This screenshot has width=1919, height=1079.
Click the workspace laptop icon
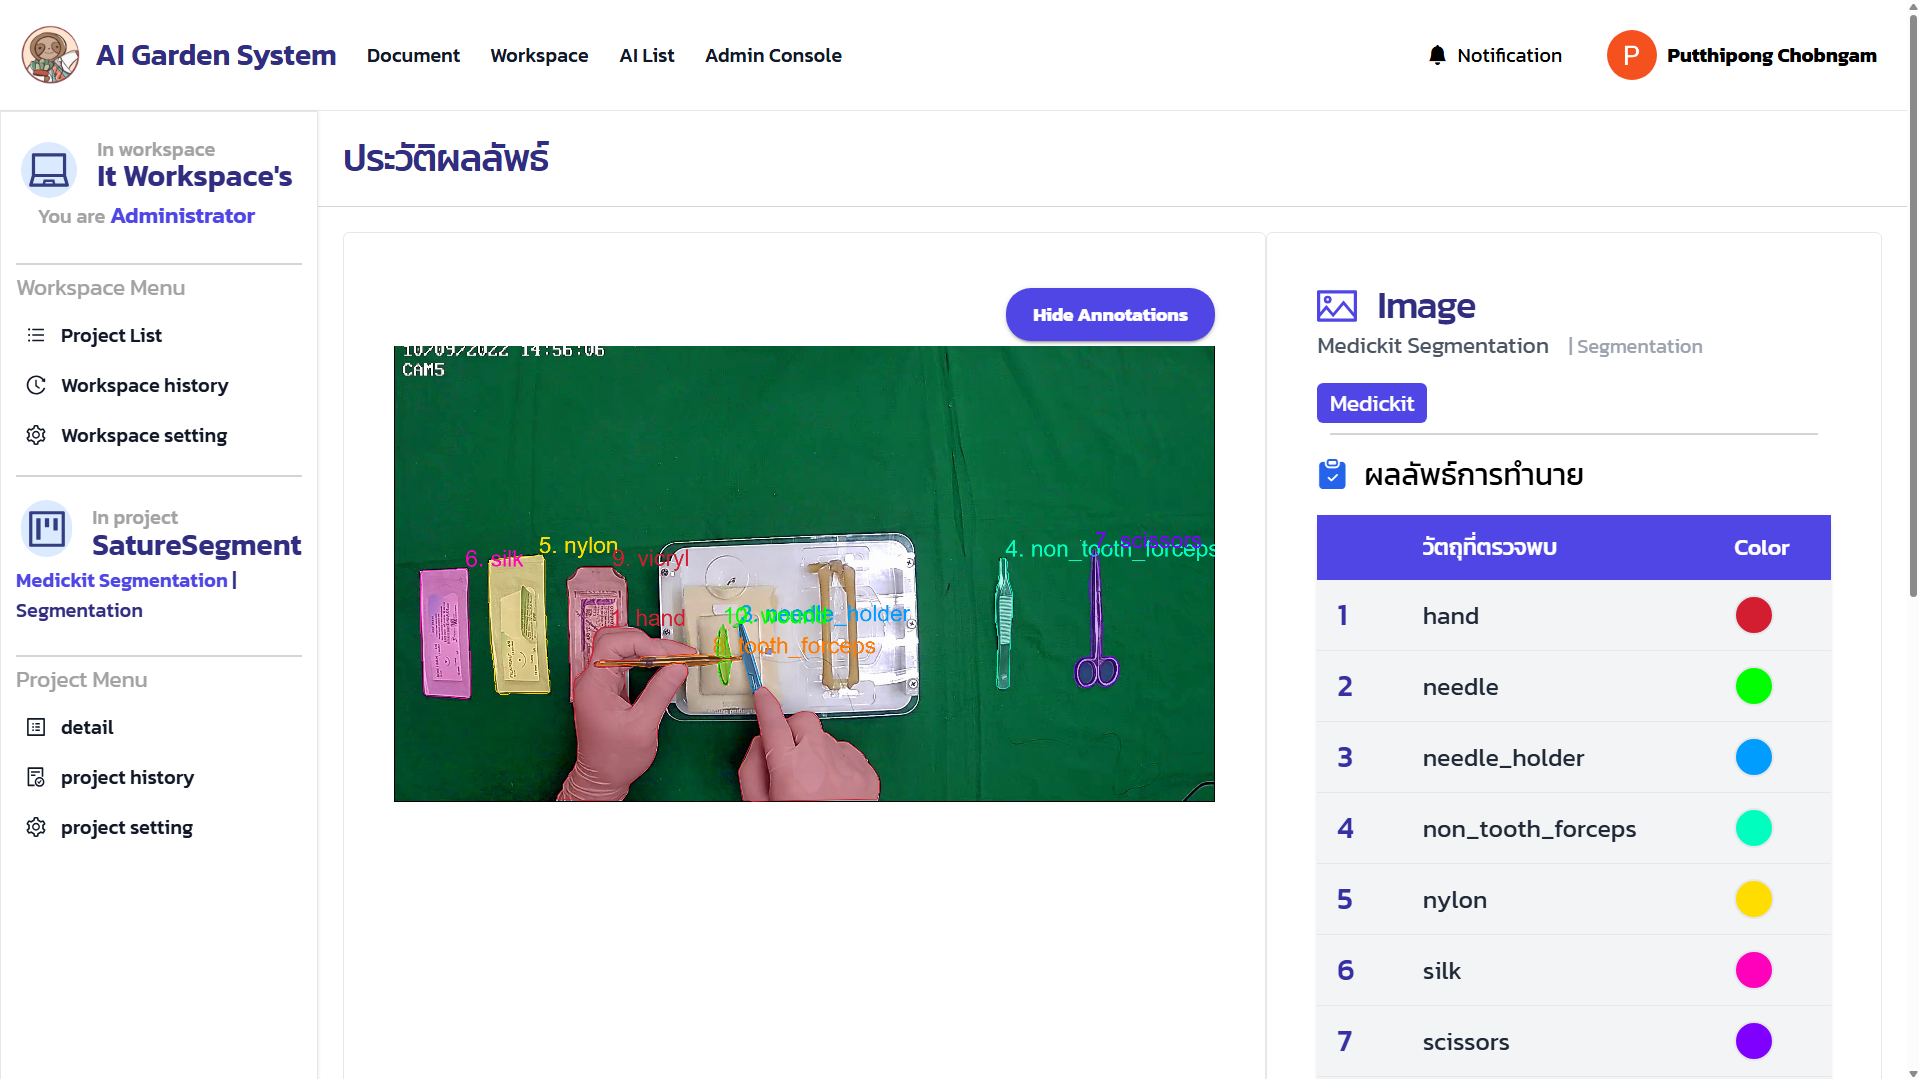point(48,170)
